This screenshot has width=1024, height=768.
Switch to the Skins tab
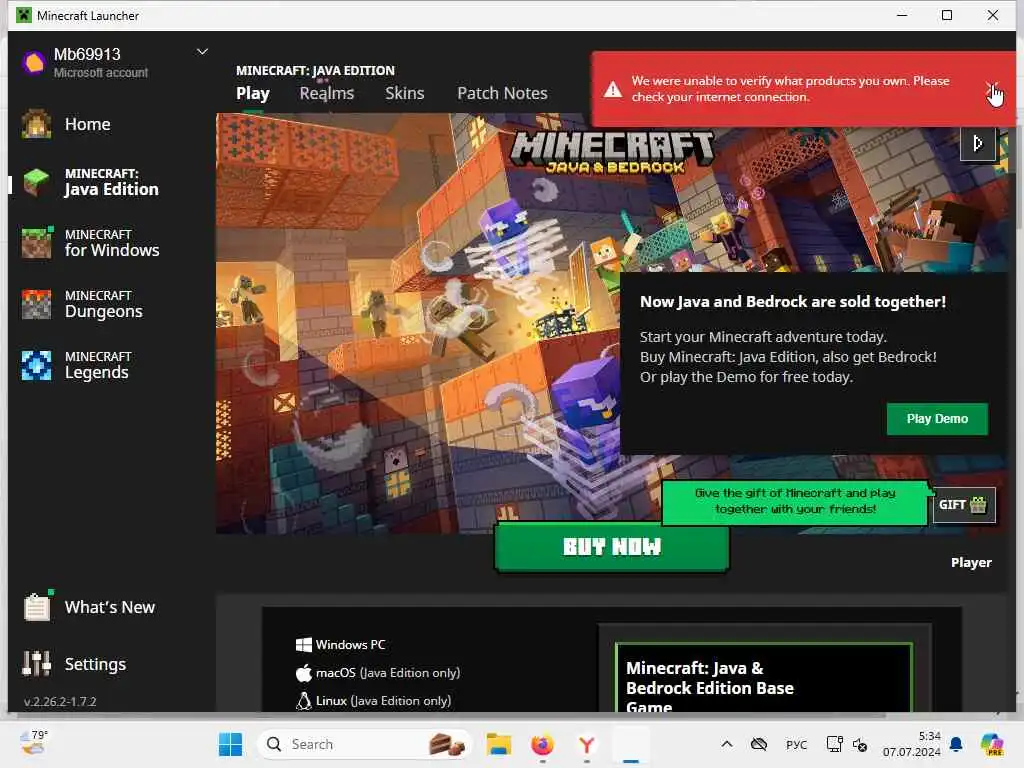tap(404, 93)
